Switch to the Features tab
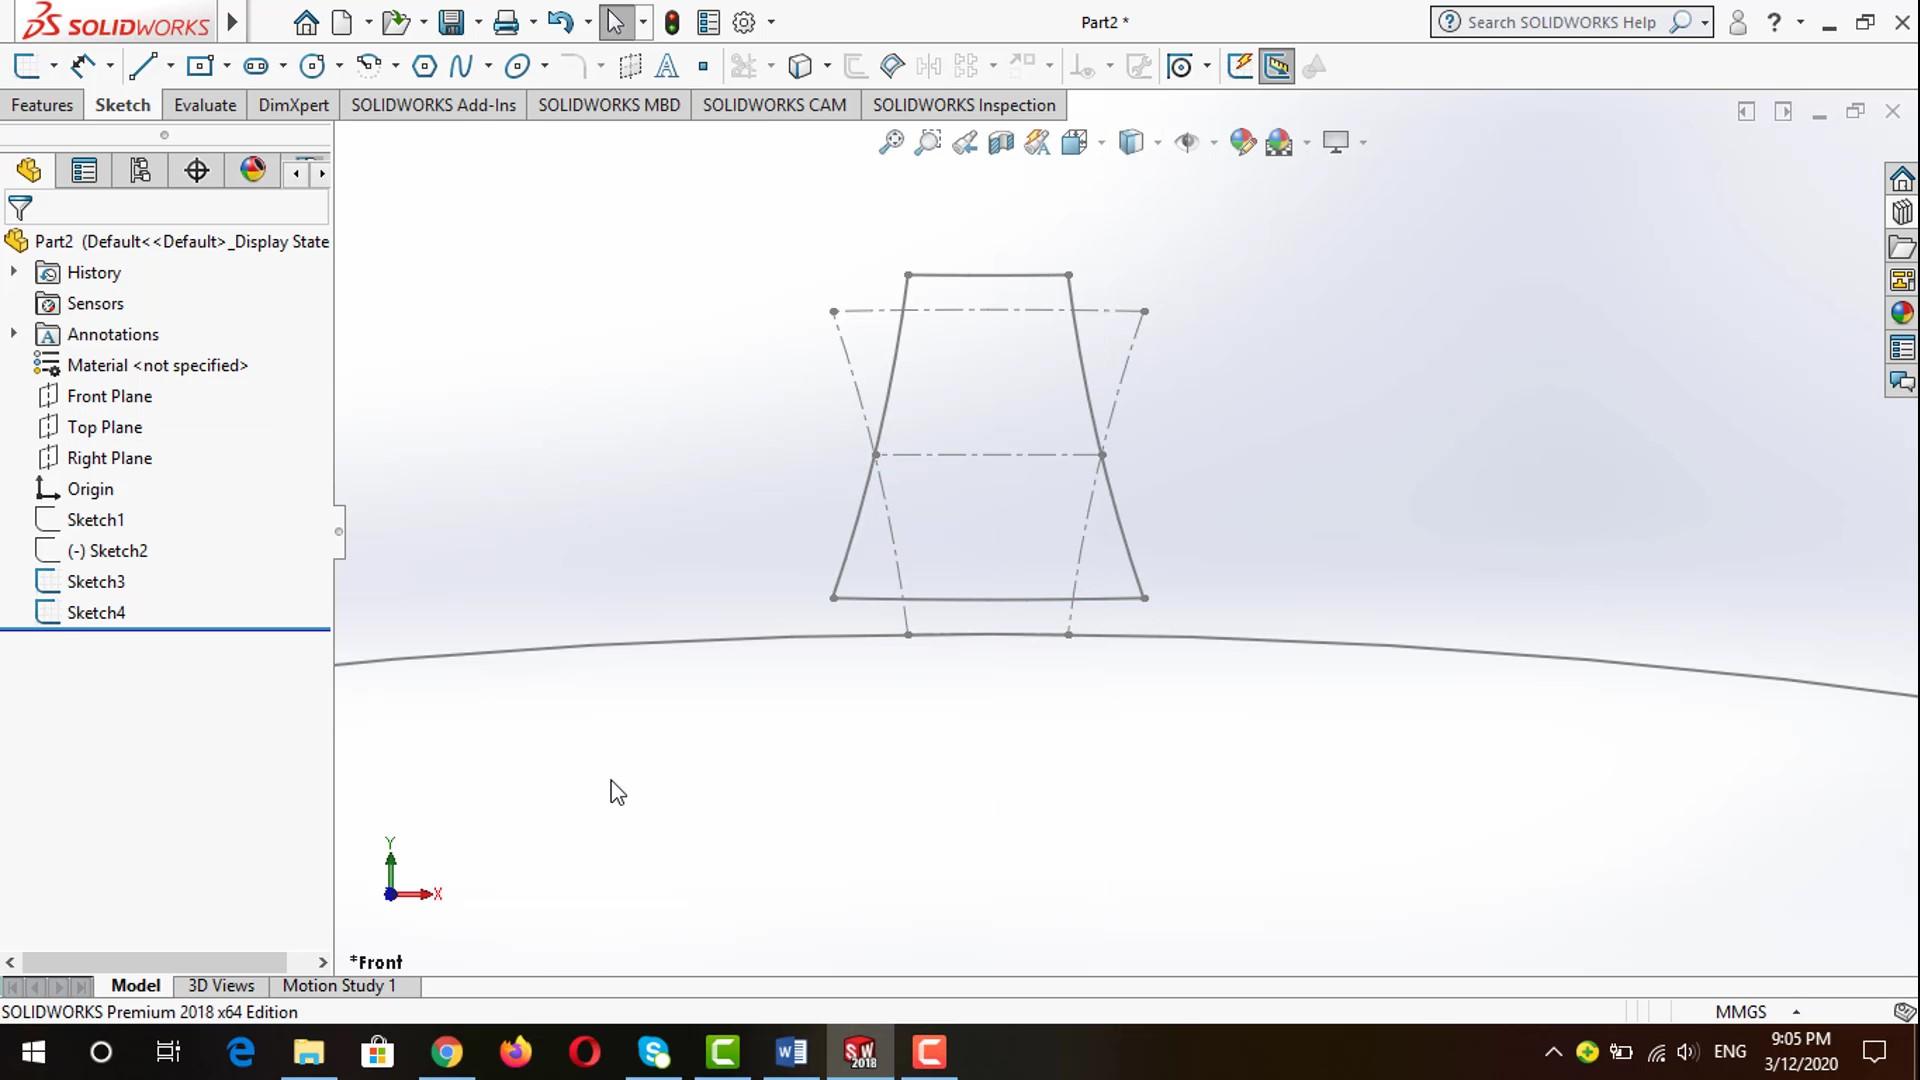Image resolution: width=1920 pixels, height=1080 pixels. click(x=42, y=105)
